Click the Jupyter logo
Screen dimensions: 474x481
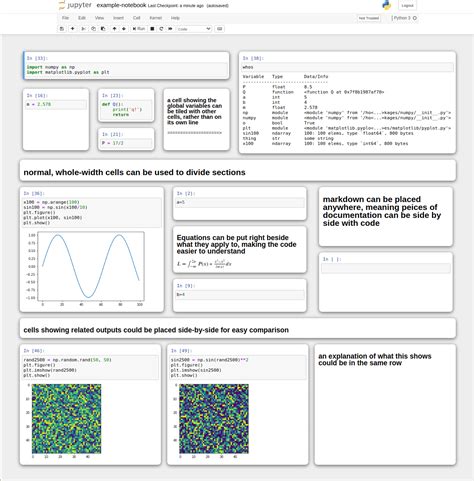75,5
